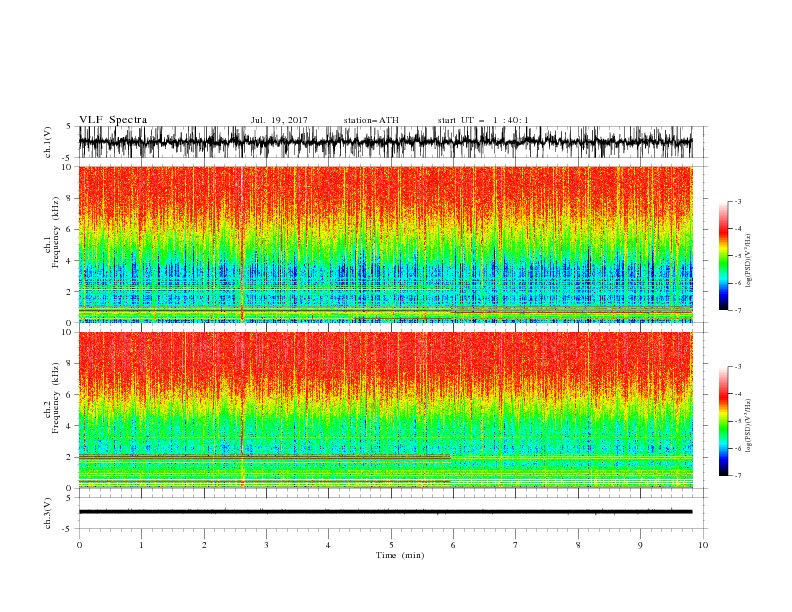Click the ch.3 flat voltage trace
Screen dimensions: 792x612
click(385, 512)
